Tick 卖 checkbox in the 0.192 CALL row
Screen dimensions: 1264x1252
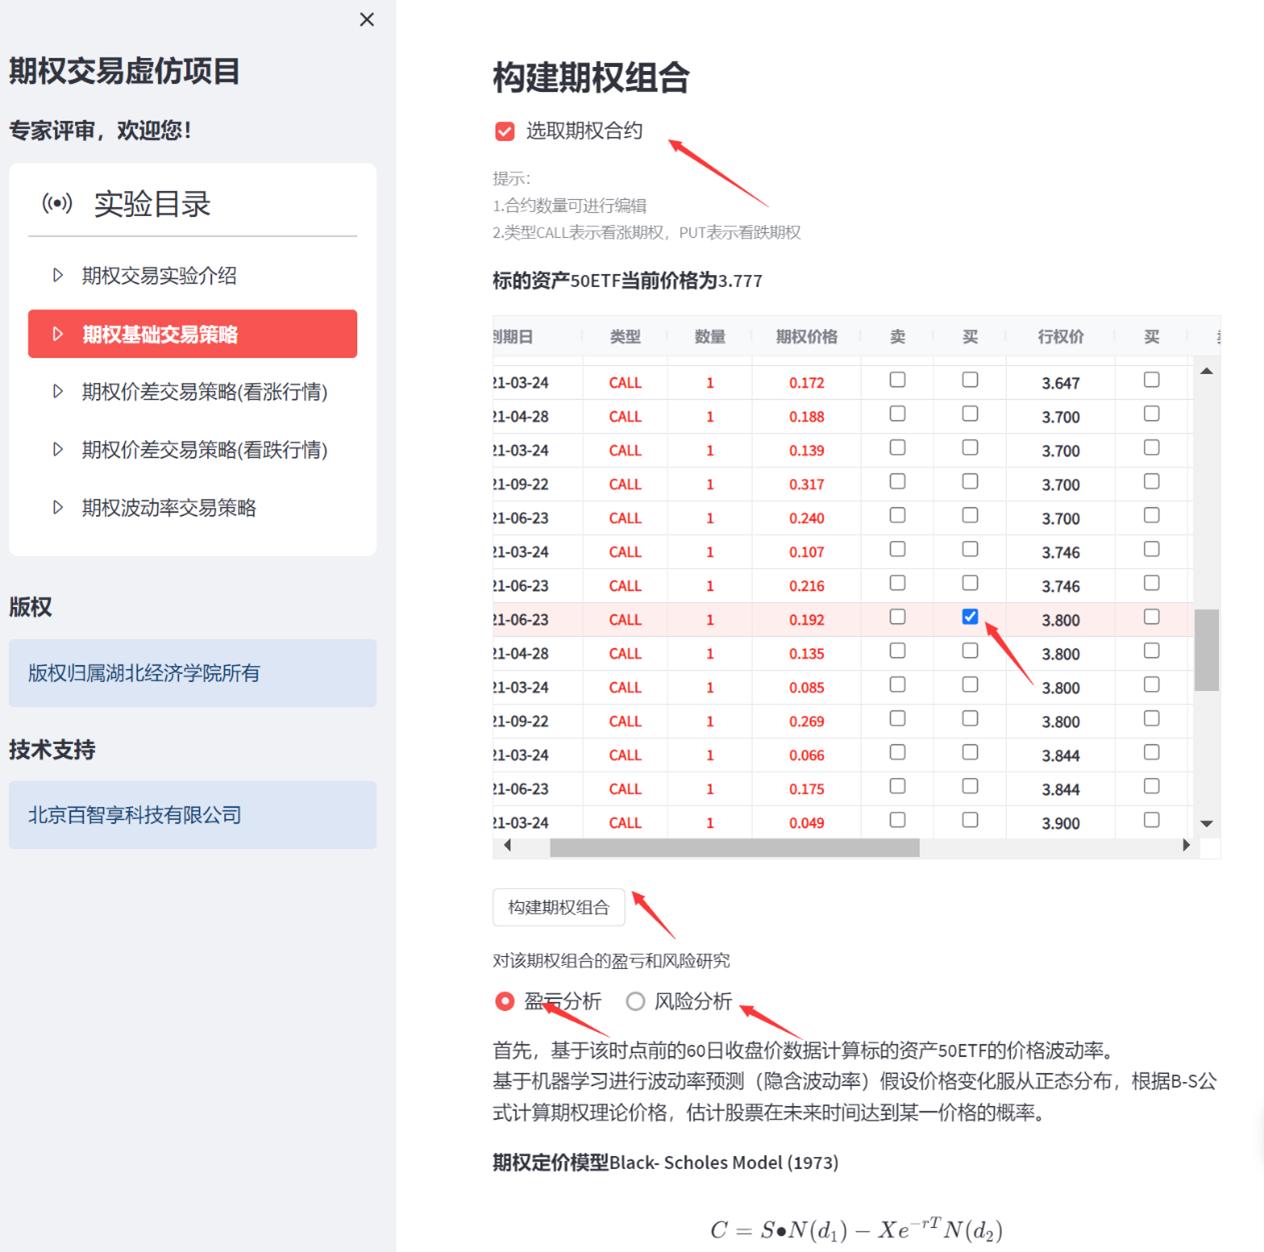point(897,617)
